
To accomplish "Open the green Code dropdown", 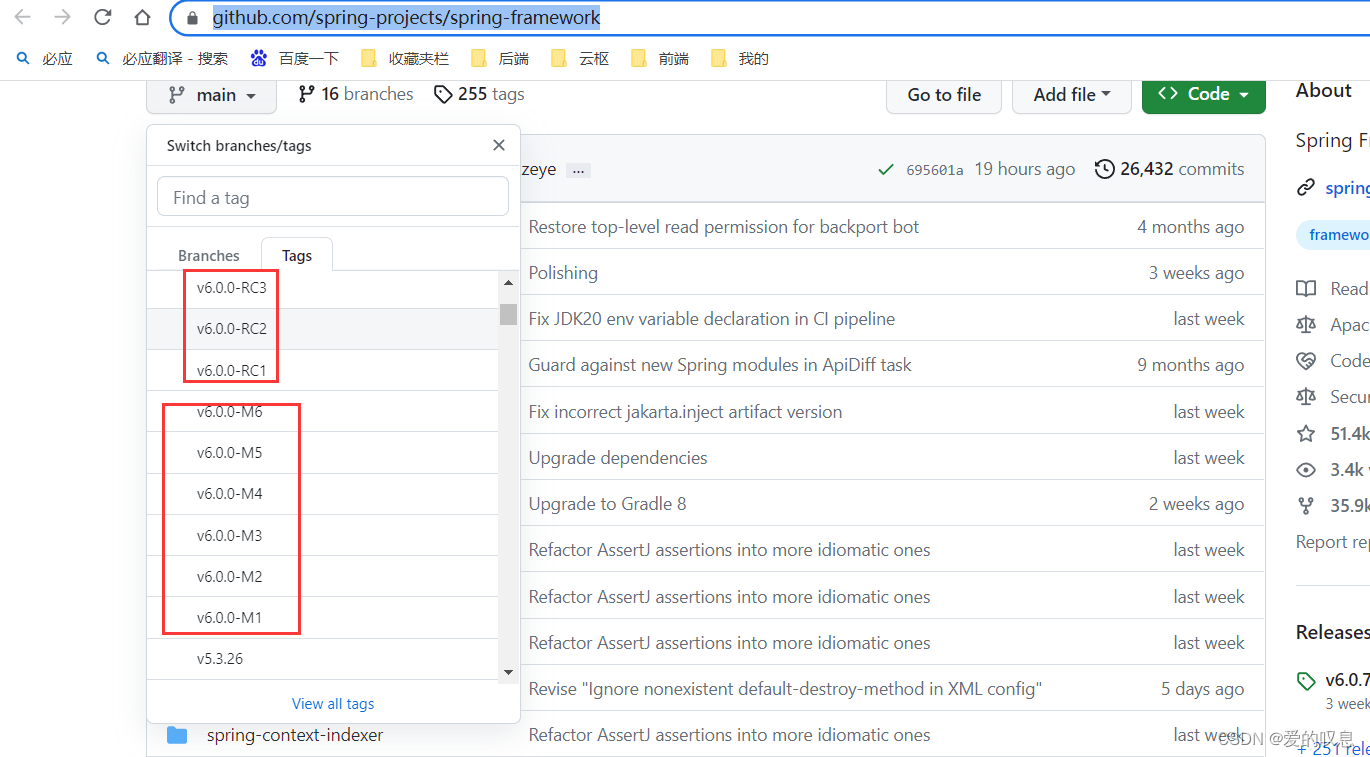I will (x=1203, y=95).
